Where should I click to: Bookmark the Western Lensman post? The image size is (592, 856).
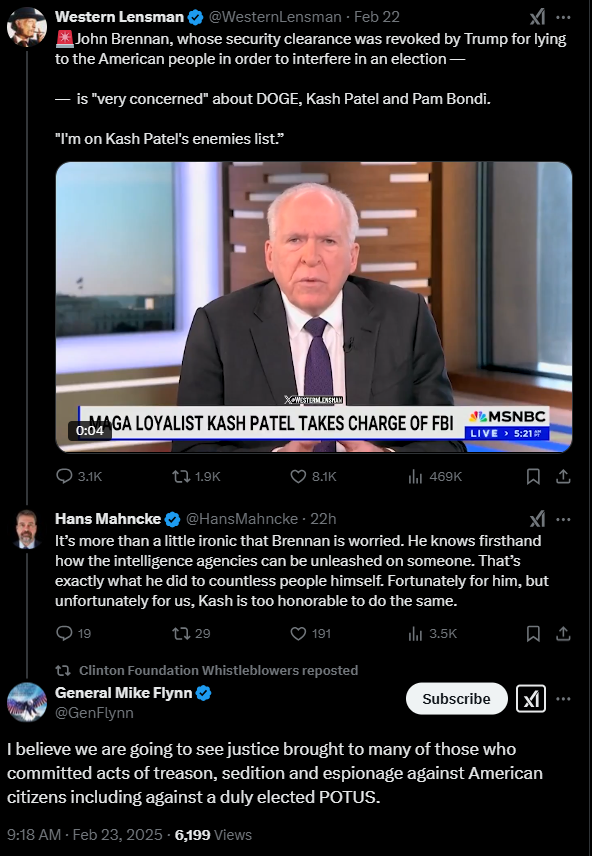pos(533,477)
